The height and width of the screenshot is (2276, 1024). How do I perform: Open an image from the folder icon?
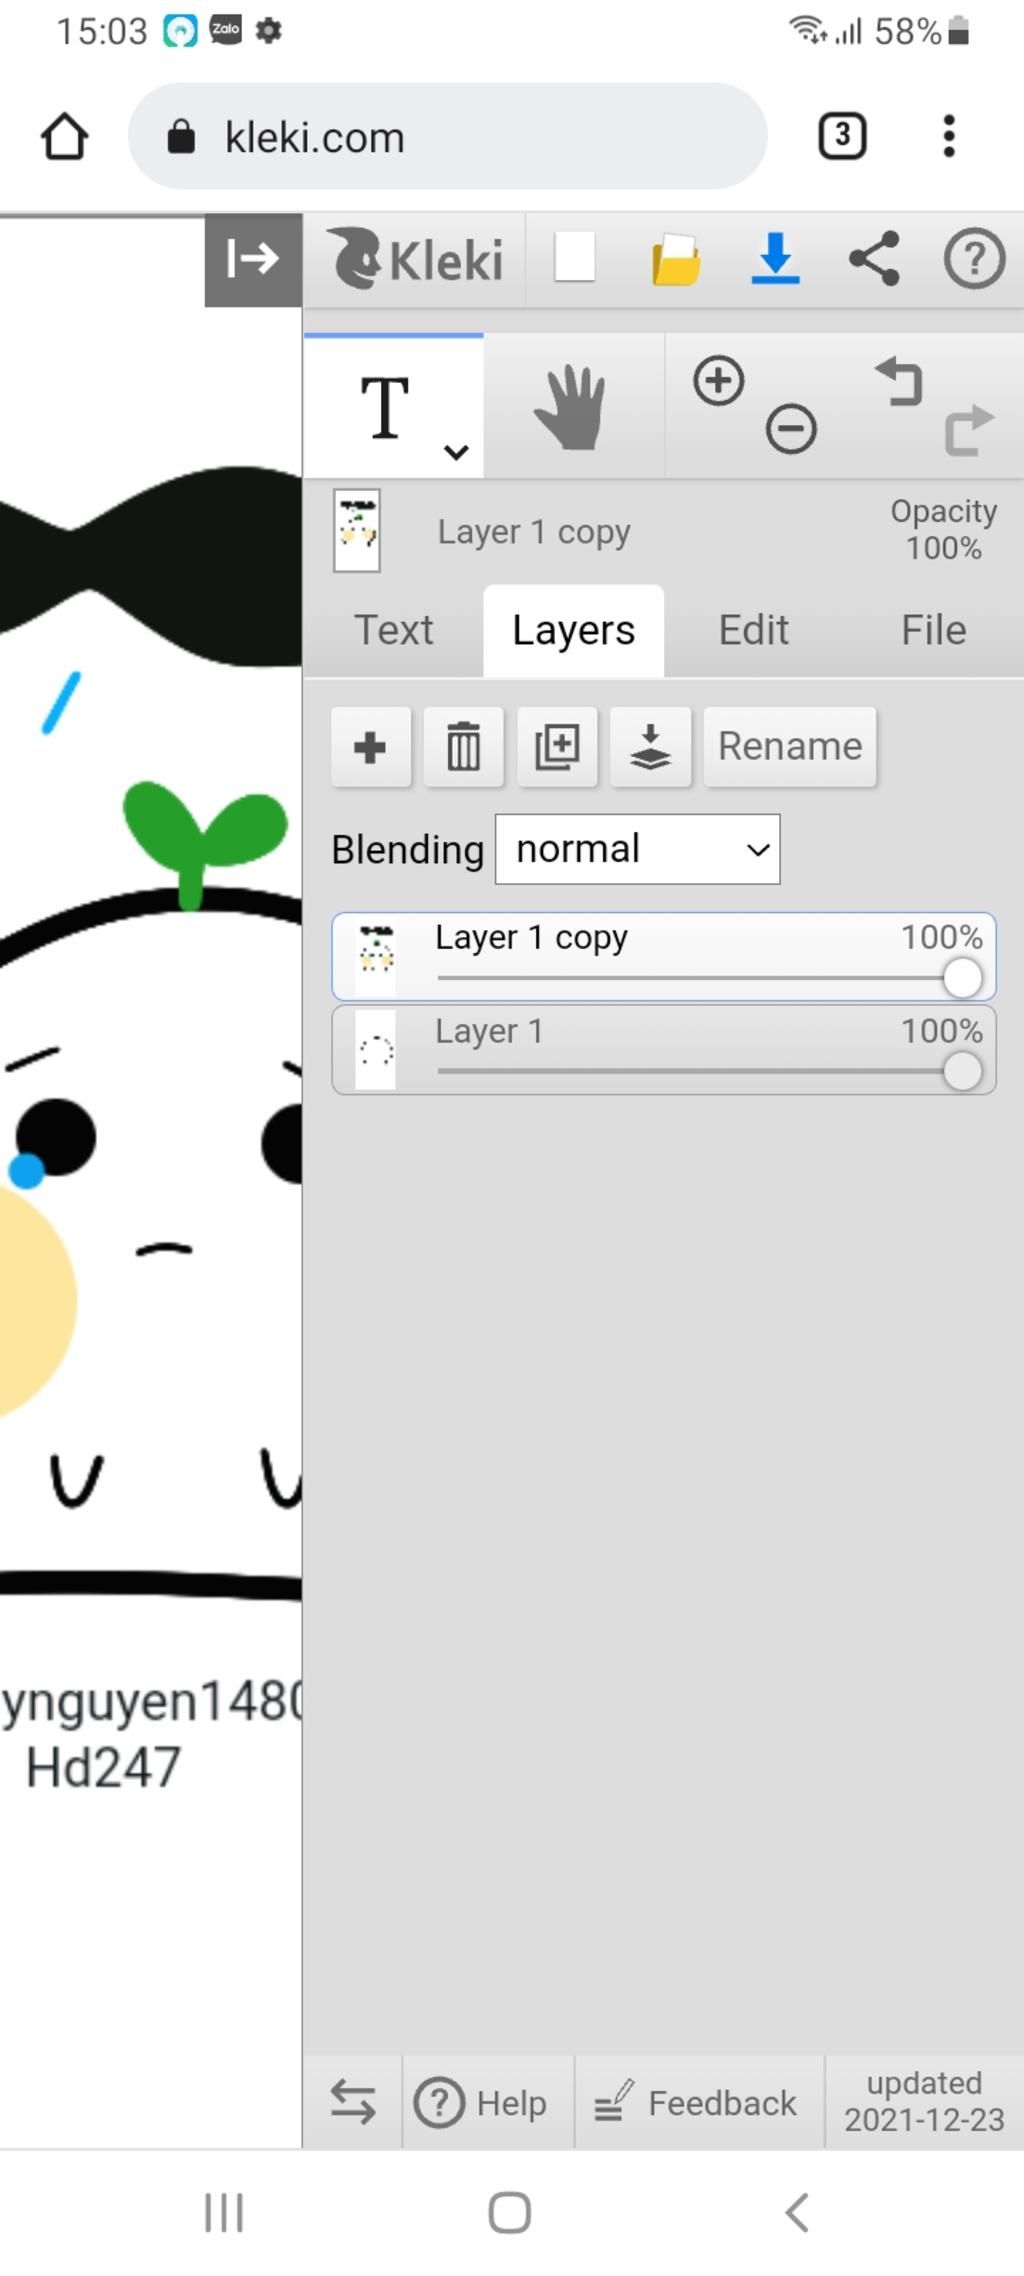[675, 260]
